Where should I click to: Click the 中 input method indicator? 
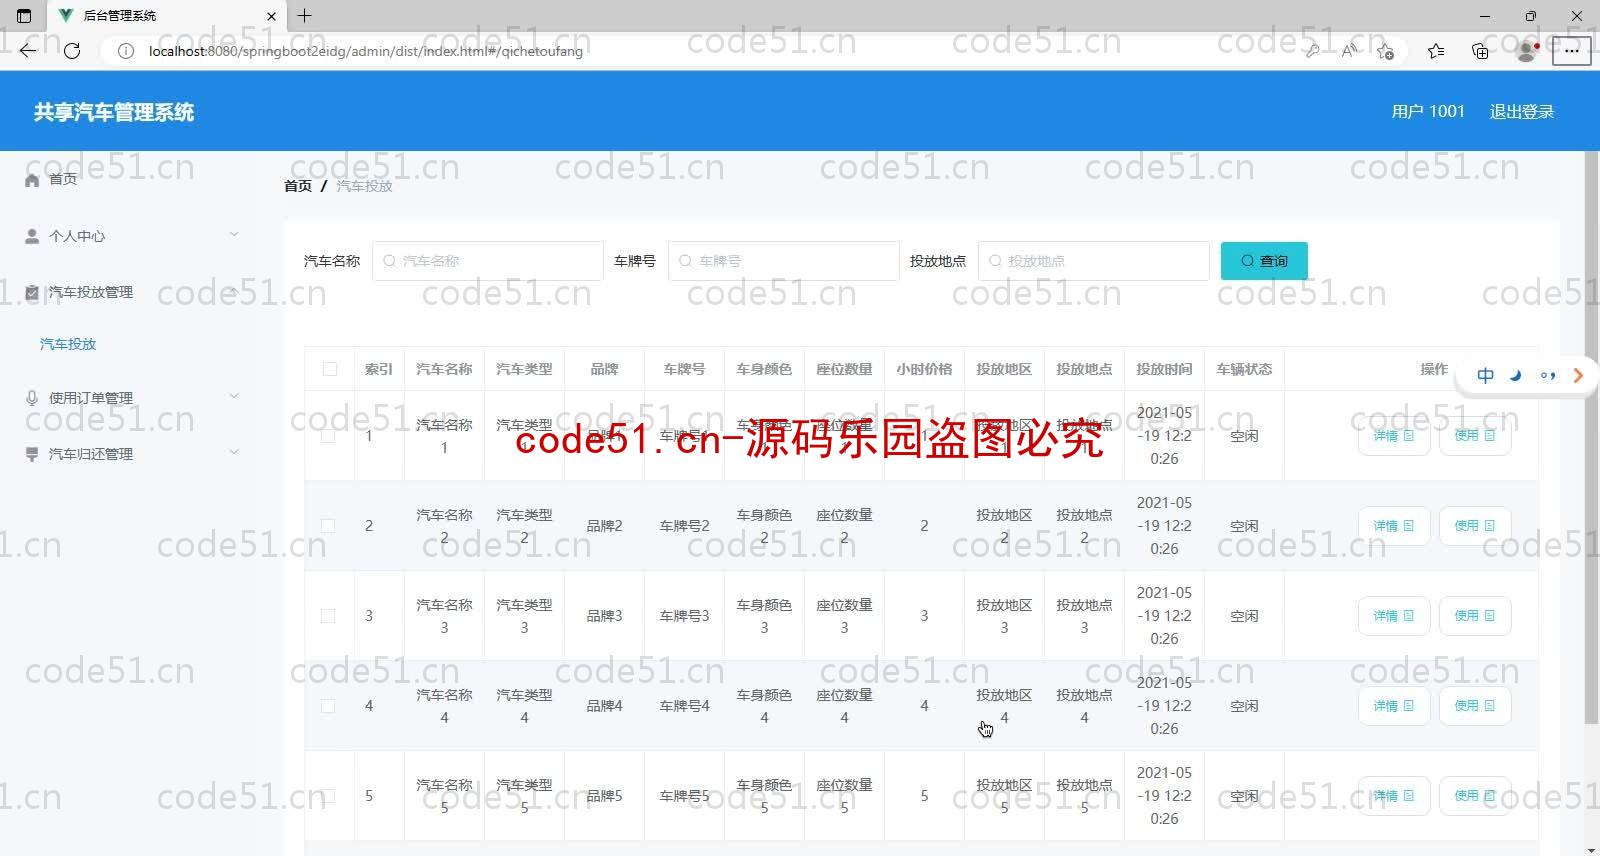pyautogui.click(x=1486, y=376)
